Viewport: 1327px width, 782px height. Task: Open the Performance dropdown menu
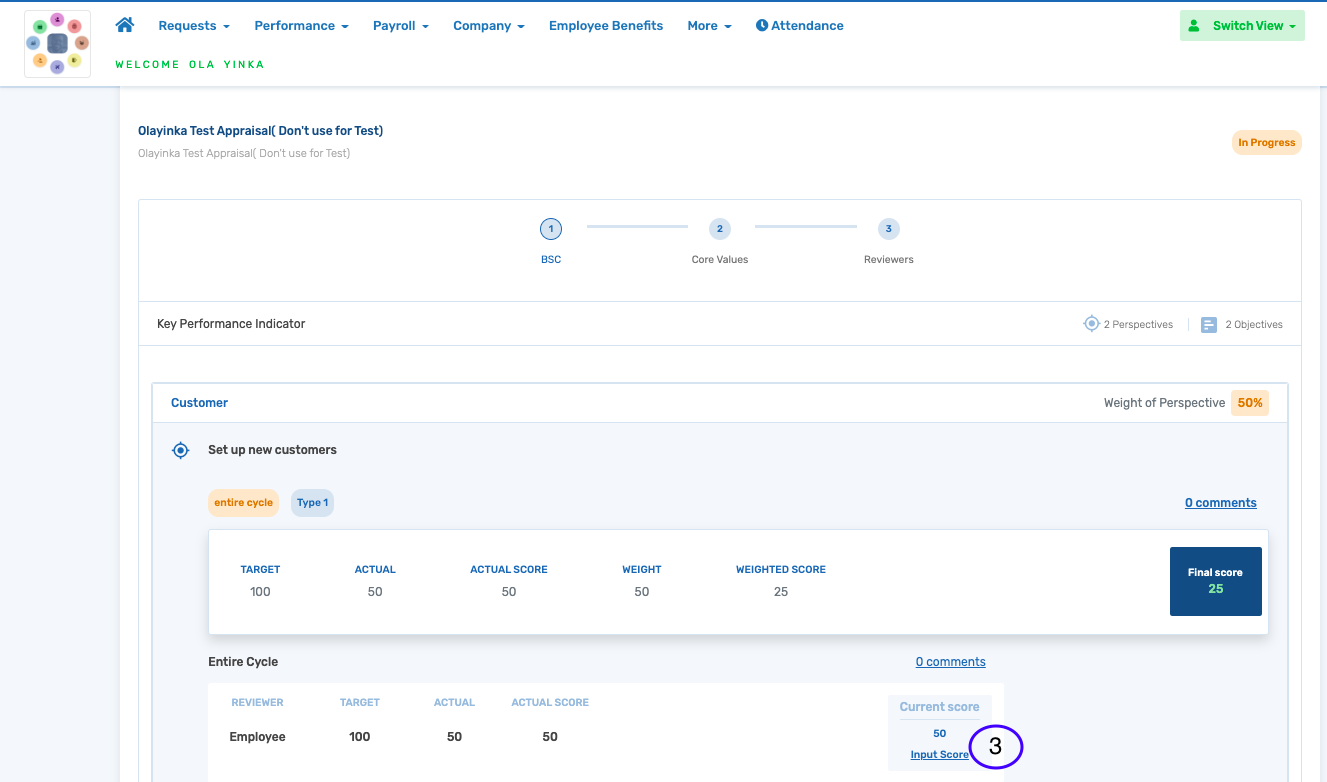(x=301, y=26)
